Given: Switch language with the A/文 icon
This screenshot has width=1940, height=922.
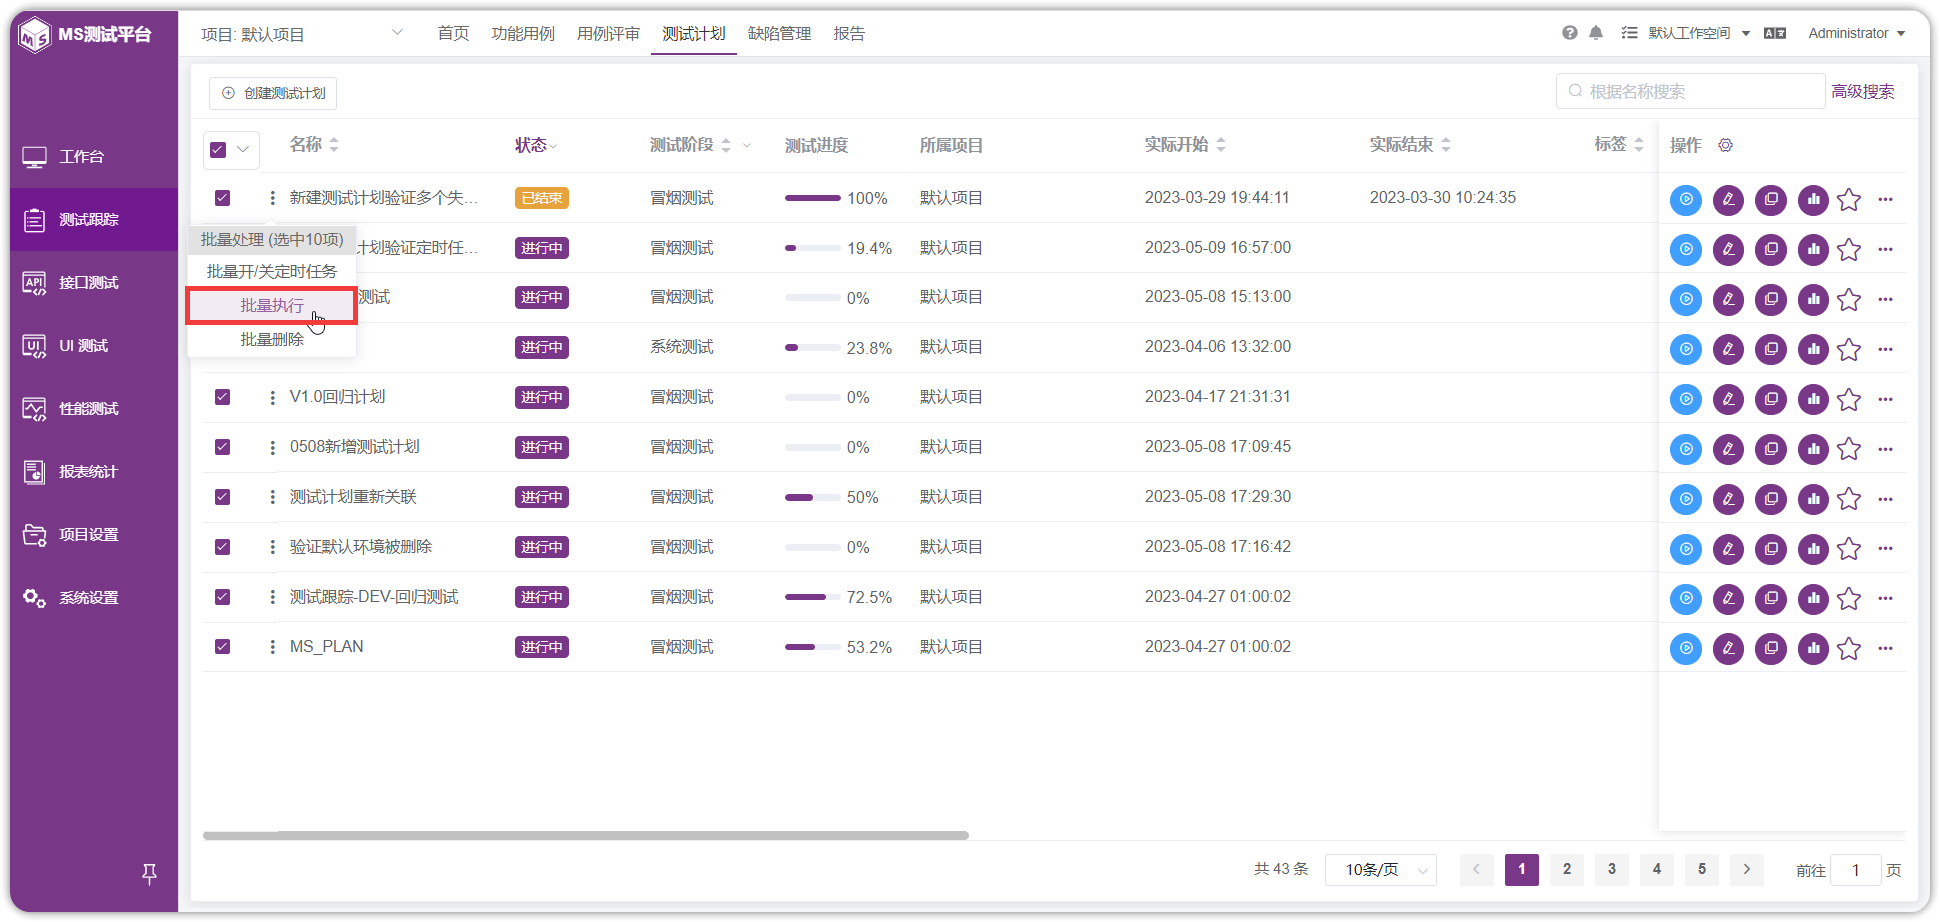Looking at the screenshot, I should click(1775, 33).
